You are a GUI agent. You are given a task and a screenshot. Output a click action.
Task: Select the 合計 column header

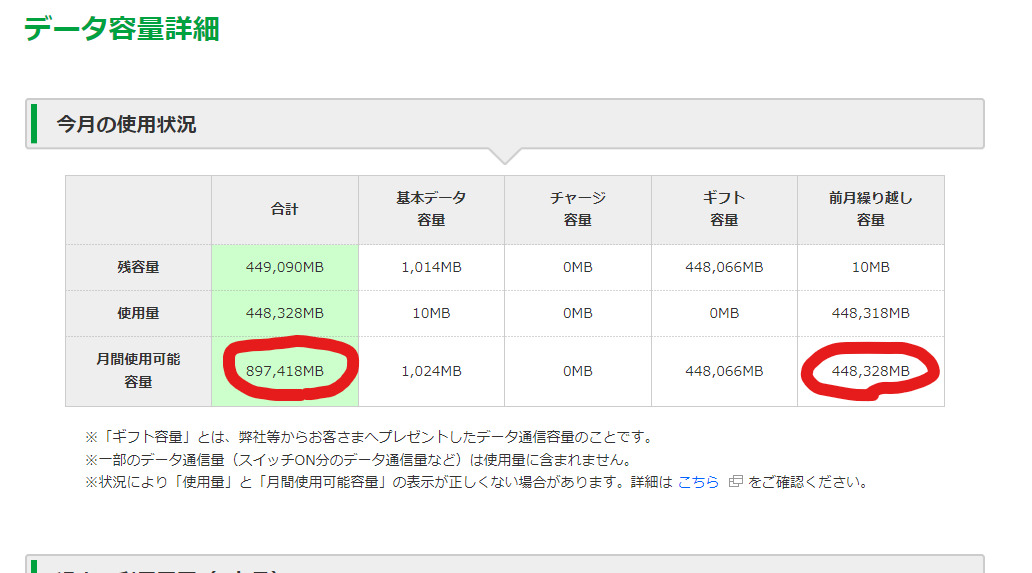(284, 210)
